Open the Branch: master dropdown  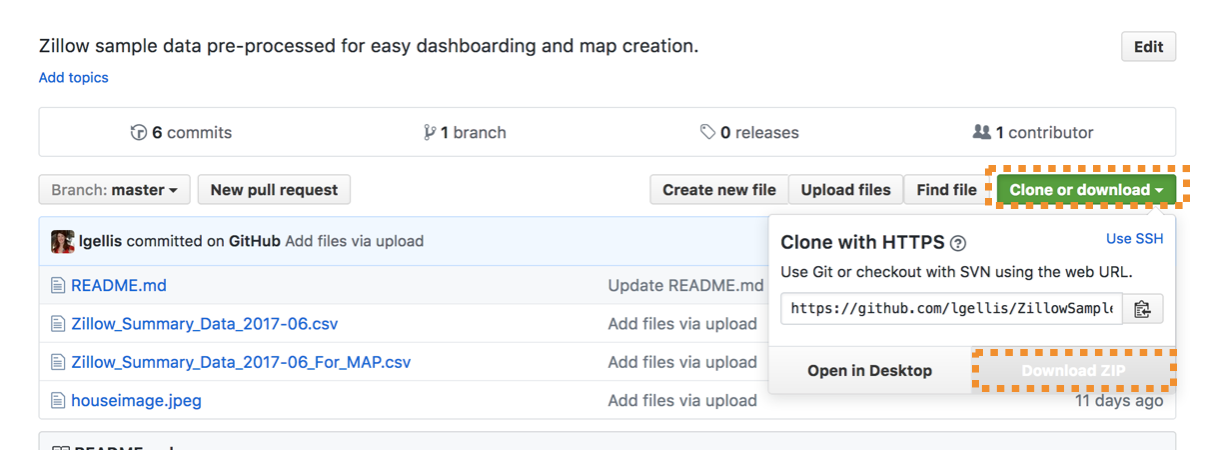click(x=113, y=190)
